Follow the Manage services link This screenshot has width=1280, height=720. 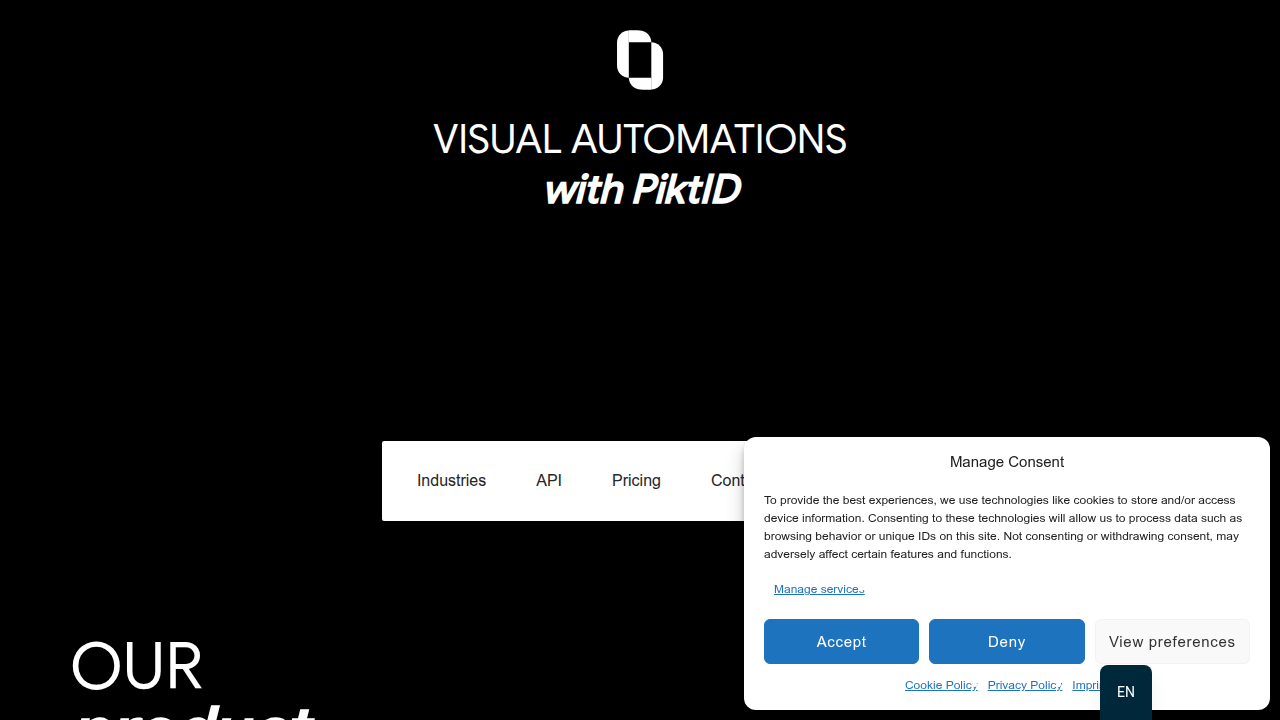tap(819, 589)
